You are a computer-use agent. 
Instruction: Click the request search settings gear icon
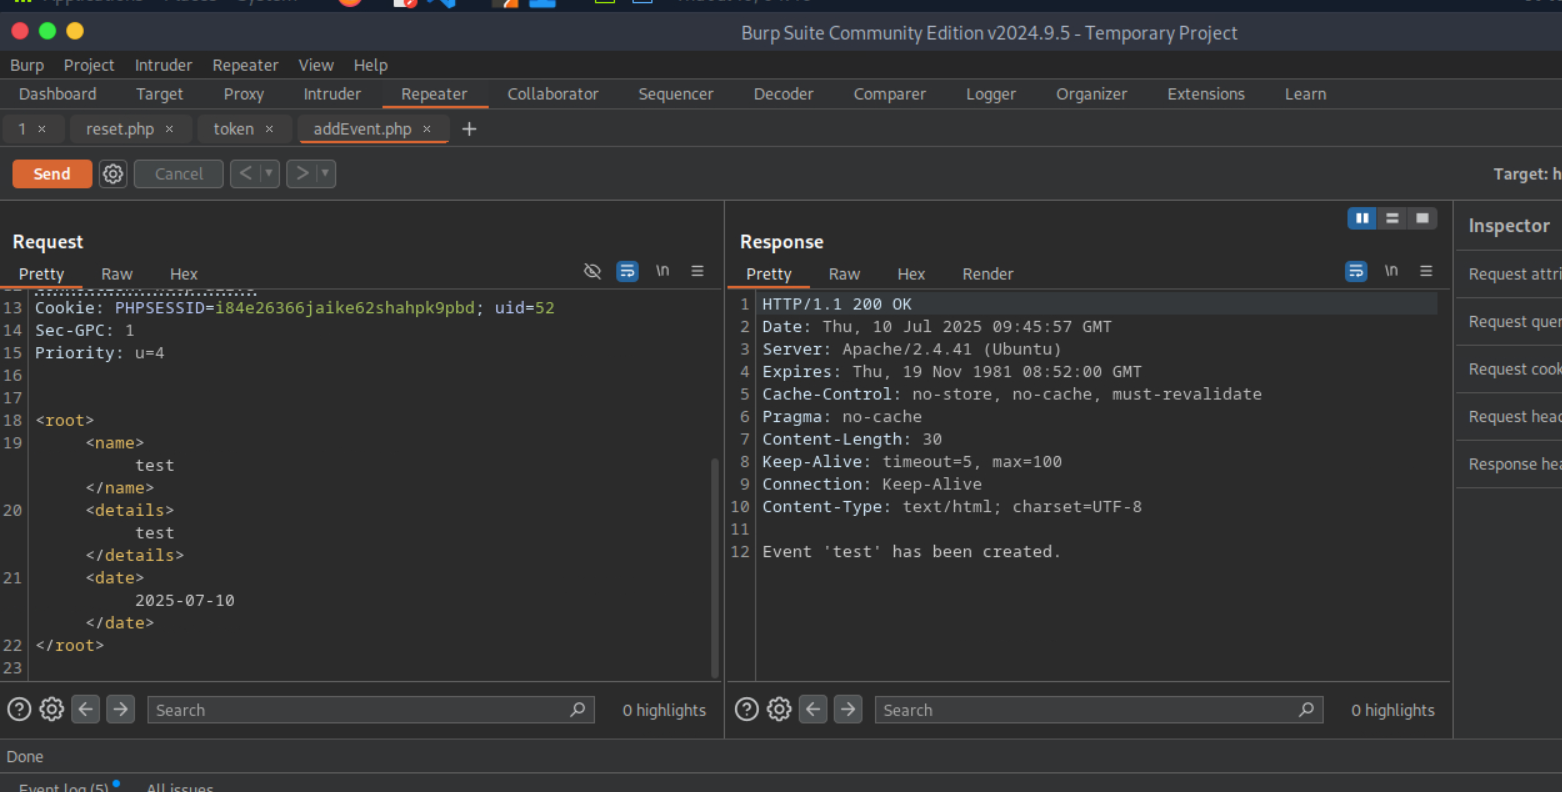pos(52,710)
